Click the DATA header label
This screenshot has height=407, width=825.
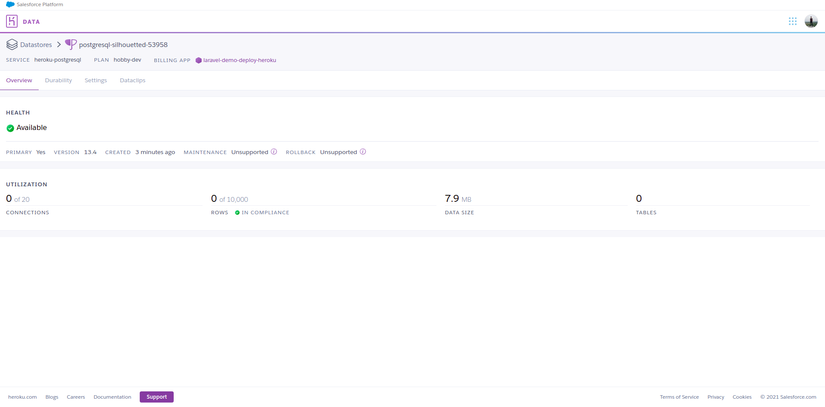32,22
